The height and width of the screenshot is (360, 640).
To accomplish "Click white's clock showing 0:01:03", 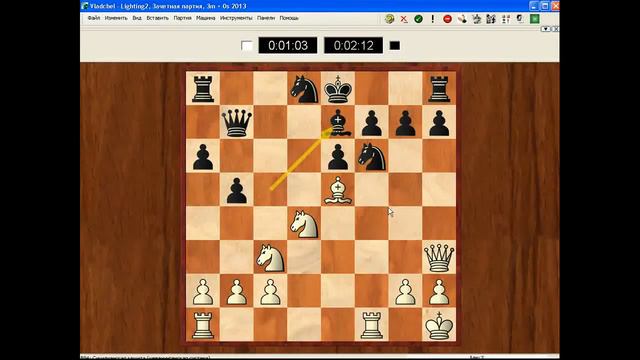I will tap(288, 45).
